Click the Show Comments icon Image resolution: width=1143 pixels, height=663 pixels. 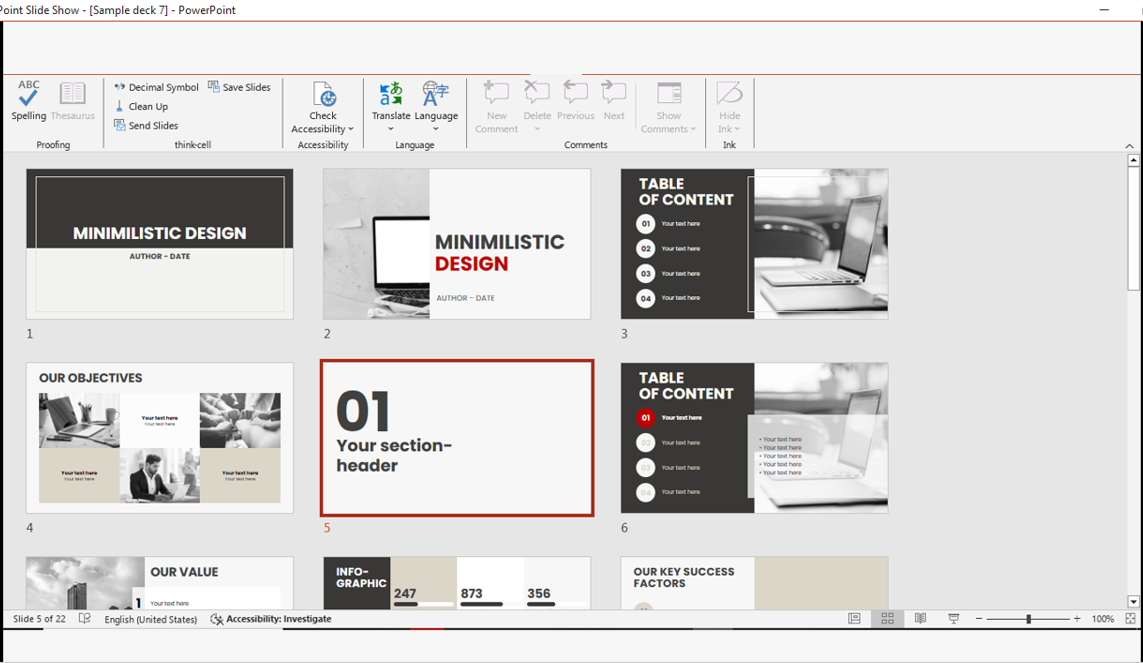[668, 94]
